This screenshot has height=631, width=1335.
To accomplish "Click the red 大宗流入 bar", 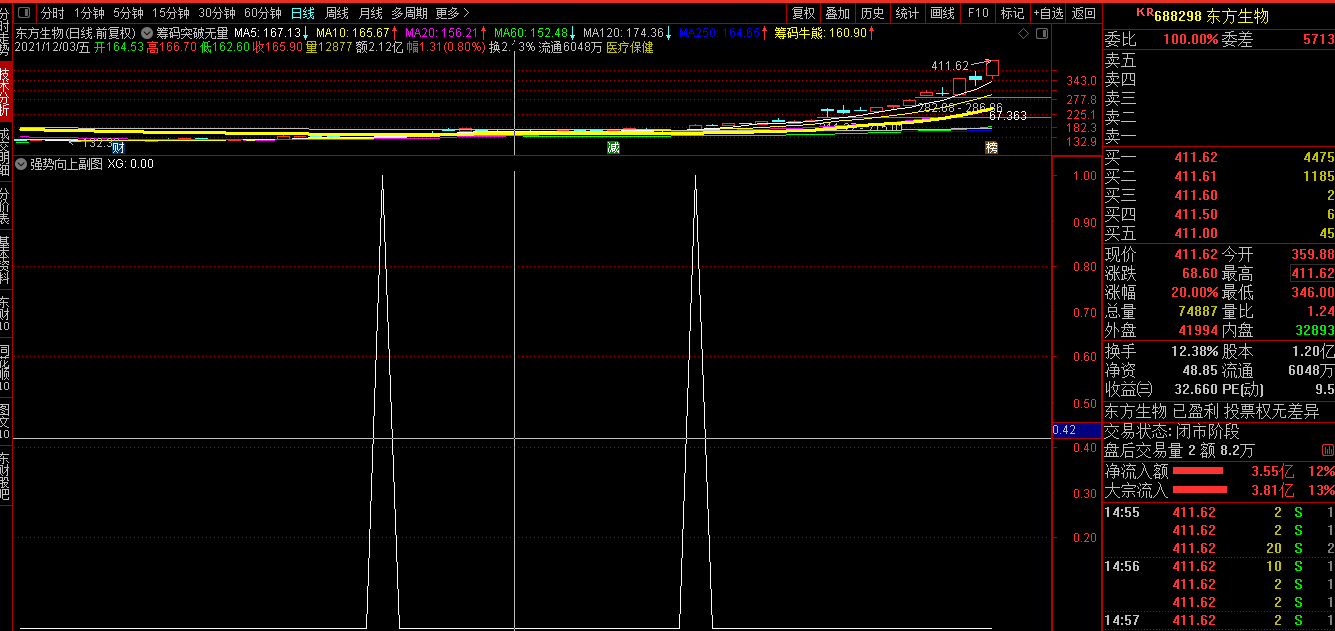I will [x=1200, y=490].
